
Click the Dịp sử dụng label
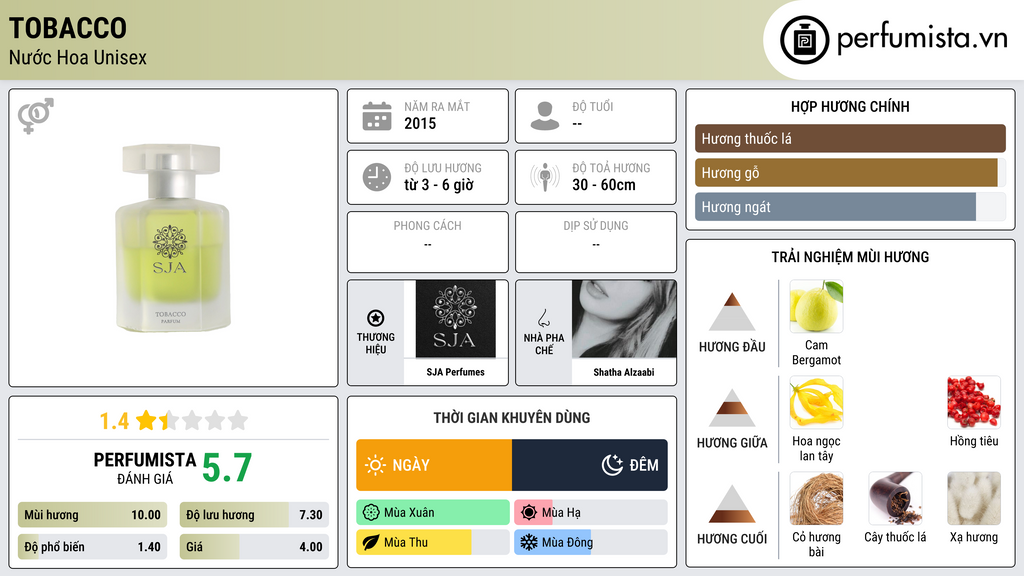point(596,225)
